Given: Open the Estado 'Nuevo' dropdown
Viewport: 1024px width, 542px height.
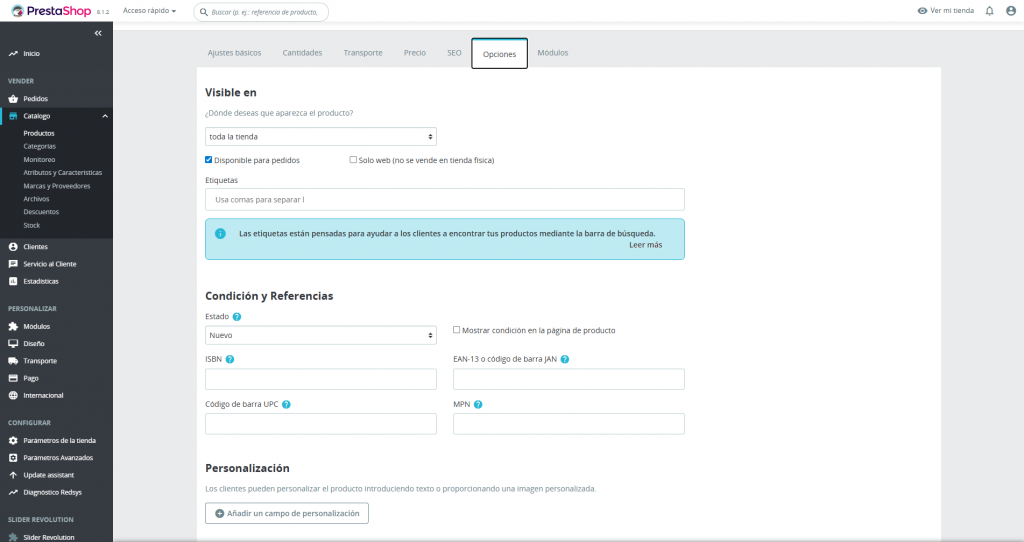Looking at the screenshot, I should tap(321, 335).
